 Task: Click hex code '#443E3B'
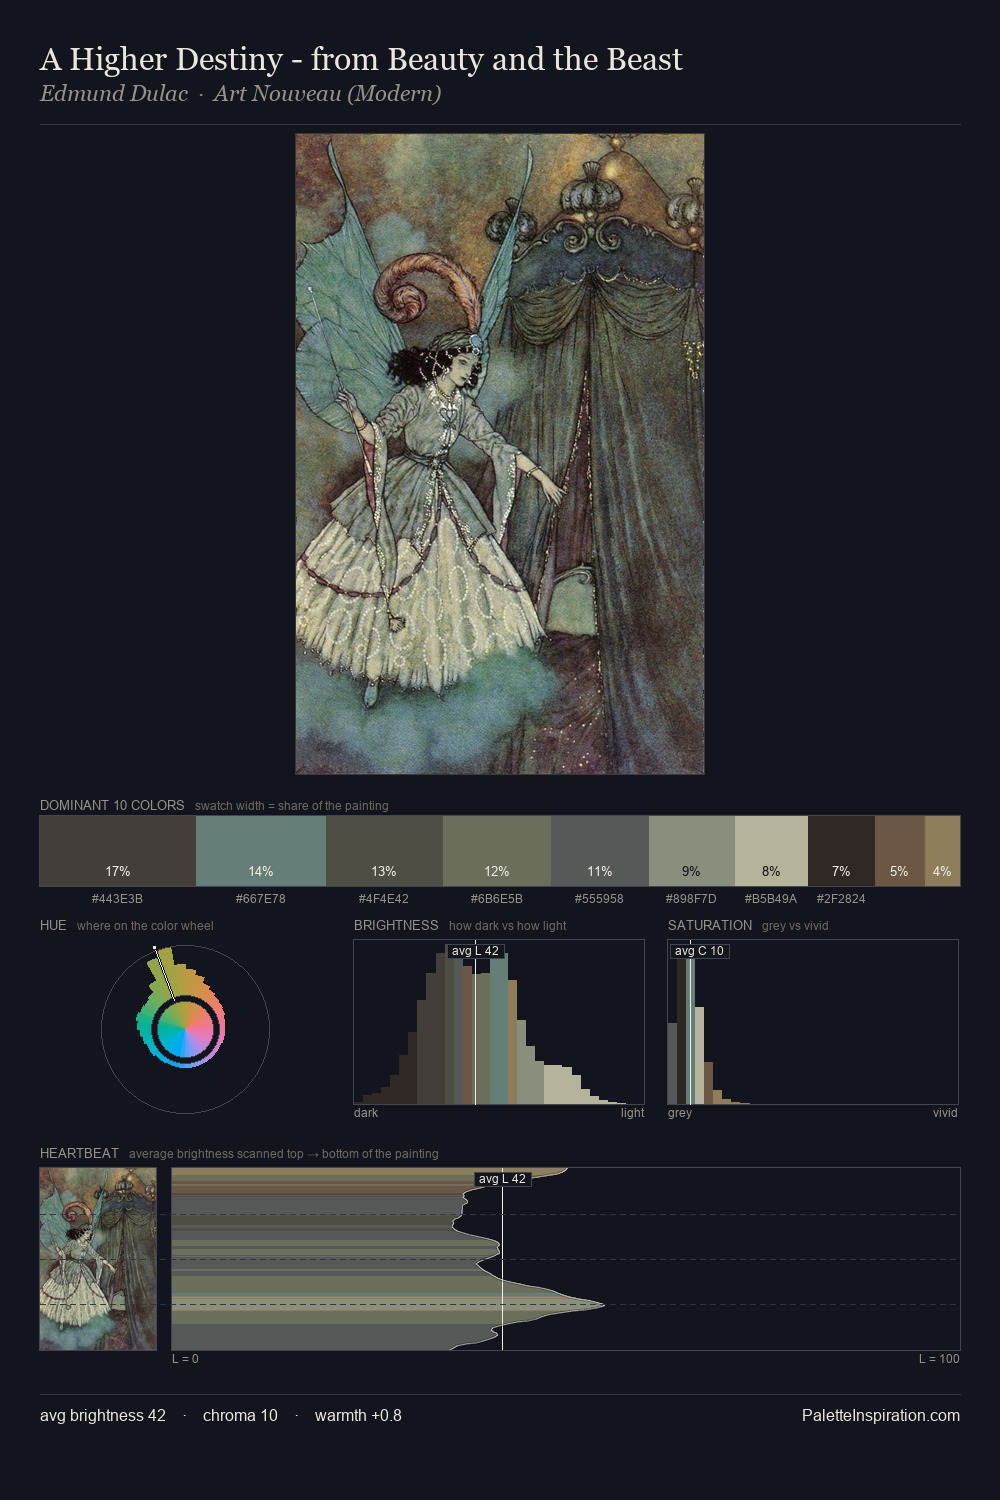click(x=117, y=899)
